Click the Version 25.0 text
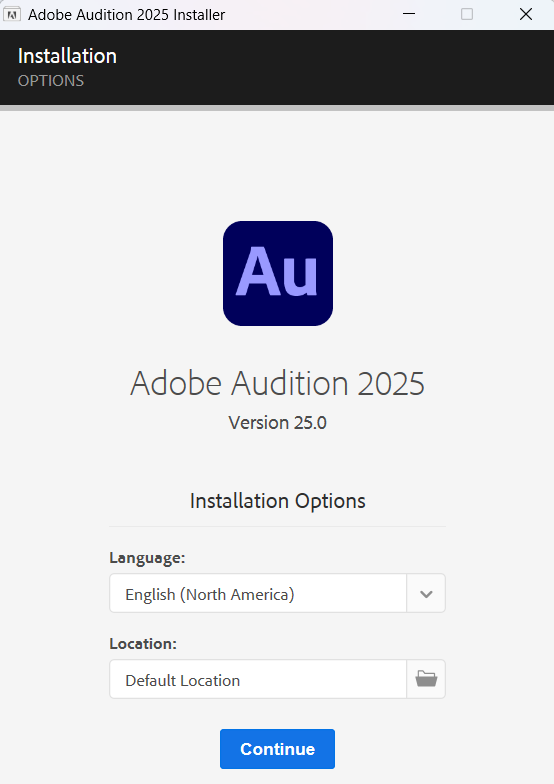Viewport: 554px width, 784px height. tap(278, 422)
